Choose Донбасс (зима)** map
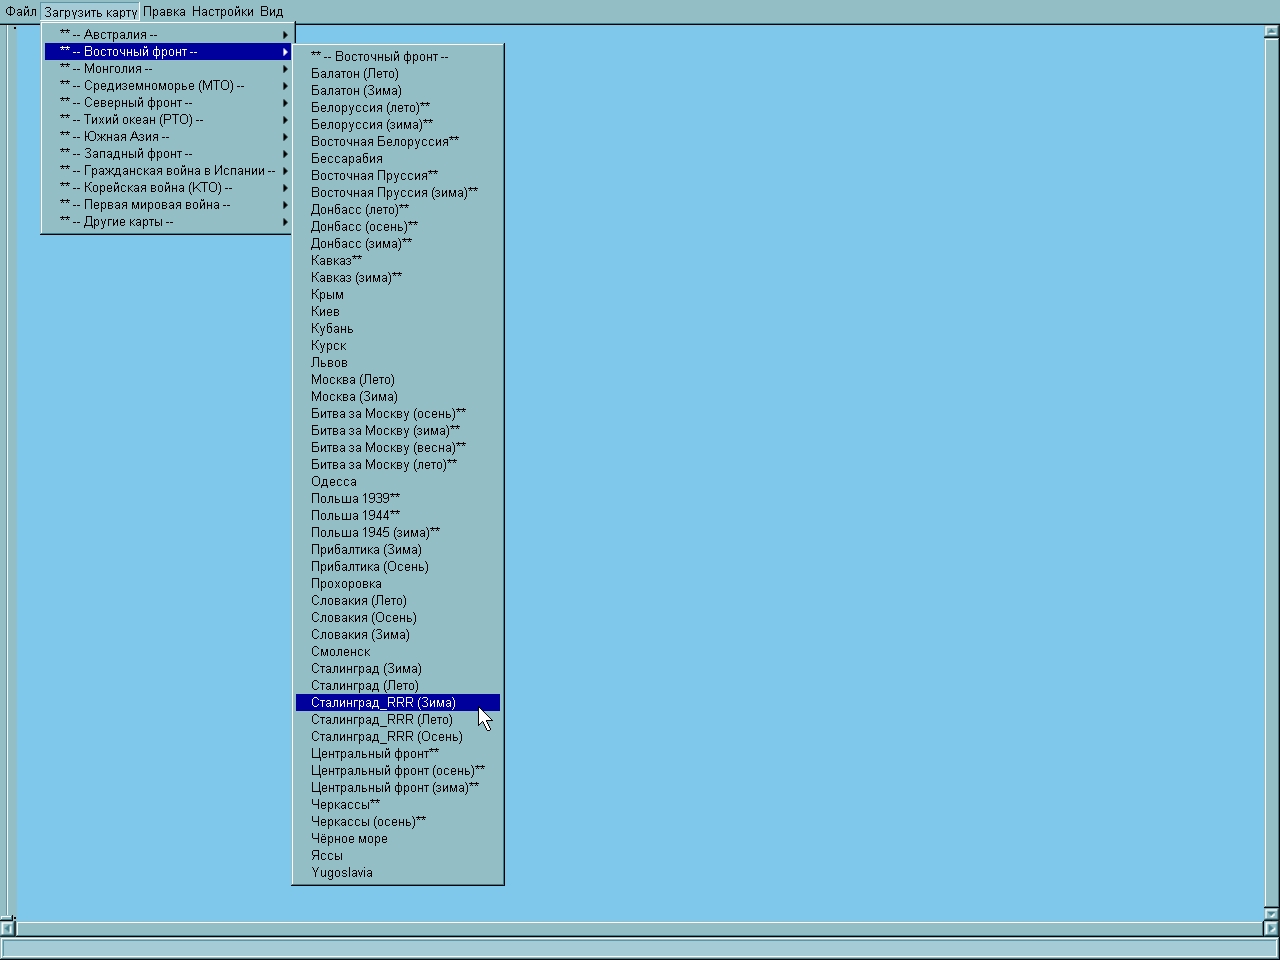1280x960 pixels. click(398, 244)
